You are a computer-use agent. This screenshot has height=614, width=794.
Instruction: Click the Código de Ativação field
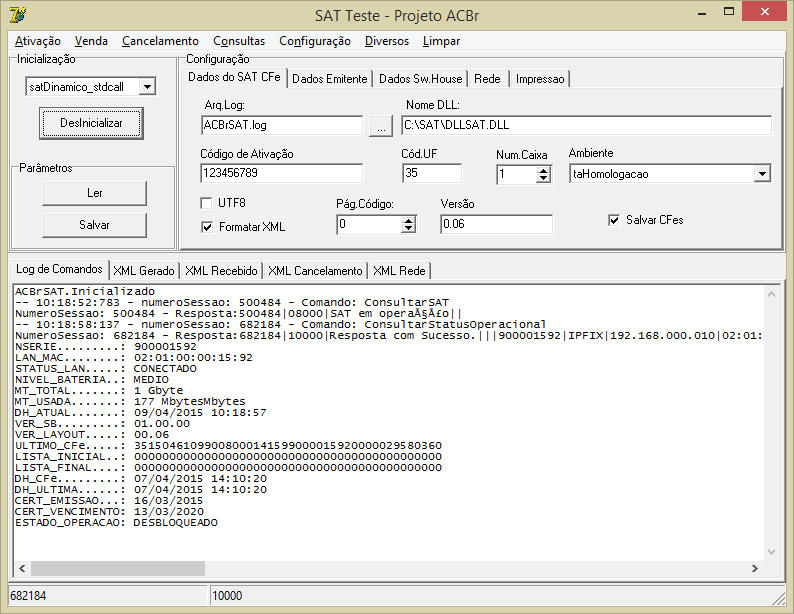pyautogui.click(x=282, y=173)
